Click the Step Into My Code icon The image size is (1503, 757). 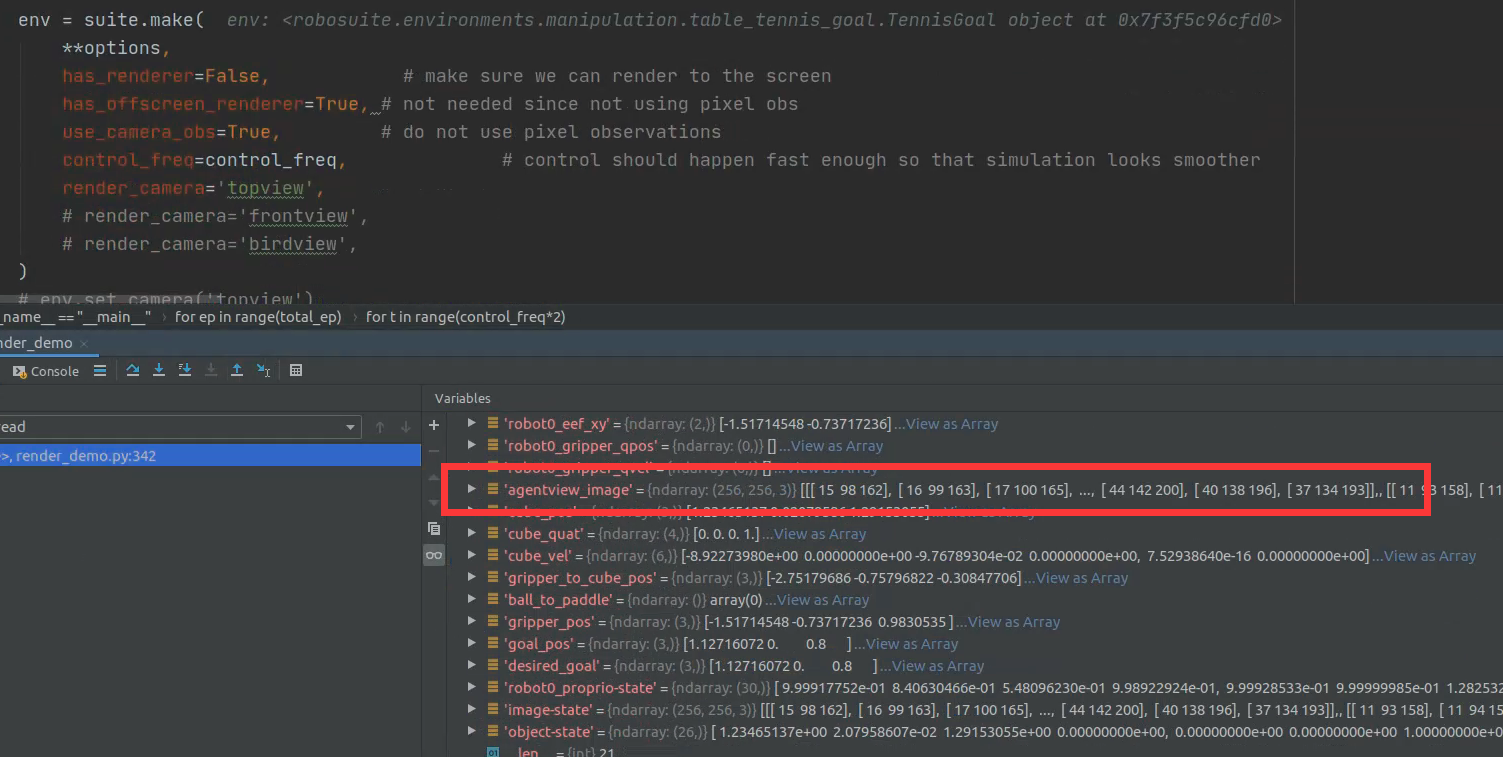point(184,370)
